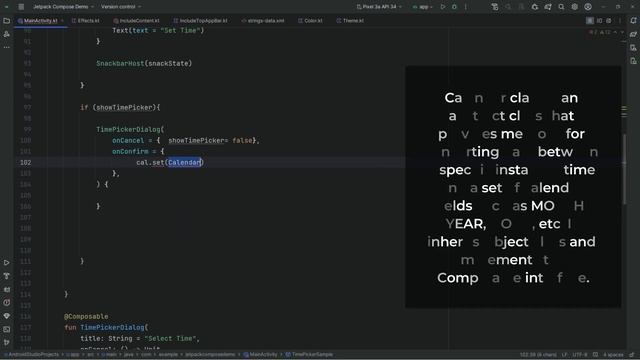Open Notifications bell in right sidebar
This screenshot has height=360, width=640.
[633, 21]
